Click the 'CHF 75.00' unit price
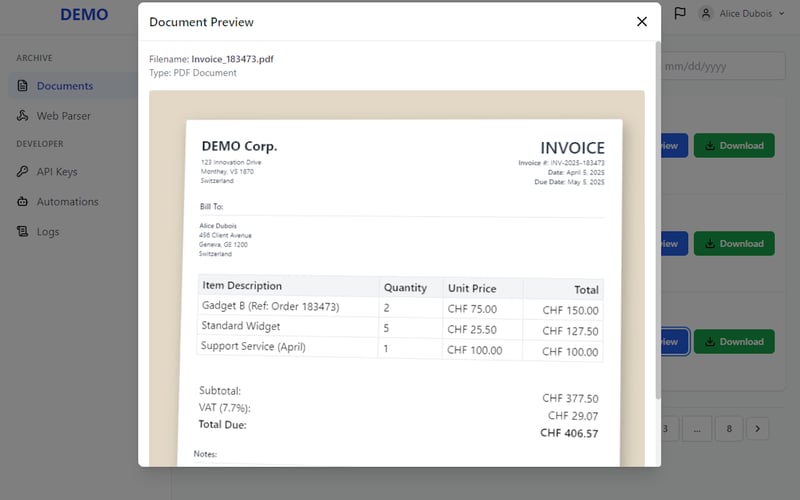Viewport: 800px width, 500px height. (x=472, y=309)
